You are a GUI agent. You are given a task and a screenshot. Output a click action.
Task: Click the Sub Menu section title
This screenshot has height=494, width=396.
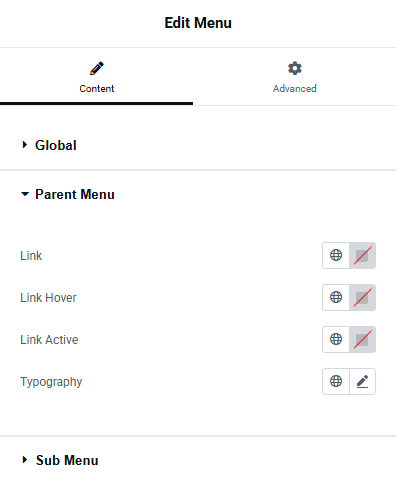tap(67, 460)
